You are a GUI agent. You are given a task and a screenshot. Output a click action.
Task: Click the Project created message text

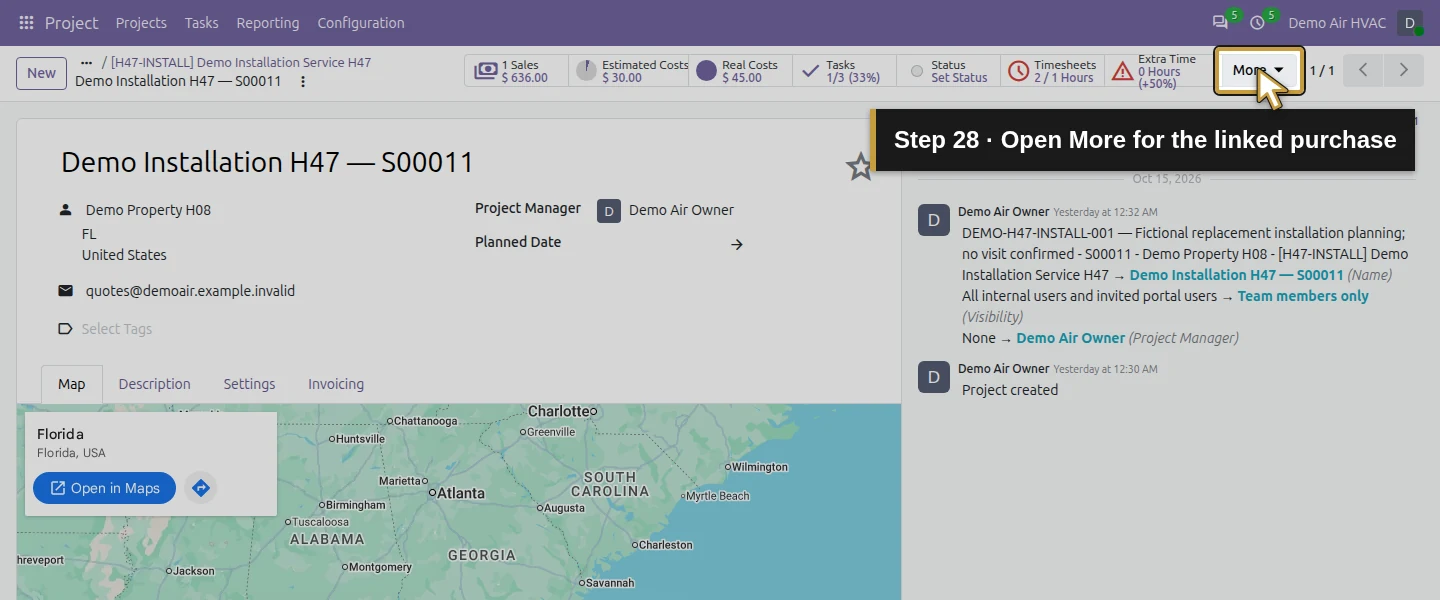coord(1010,390)
